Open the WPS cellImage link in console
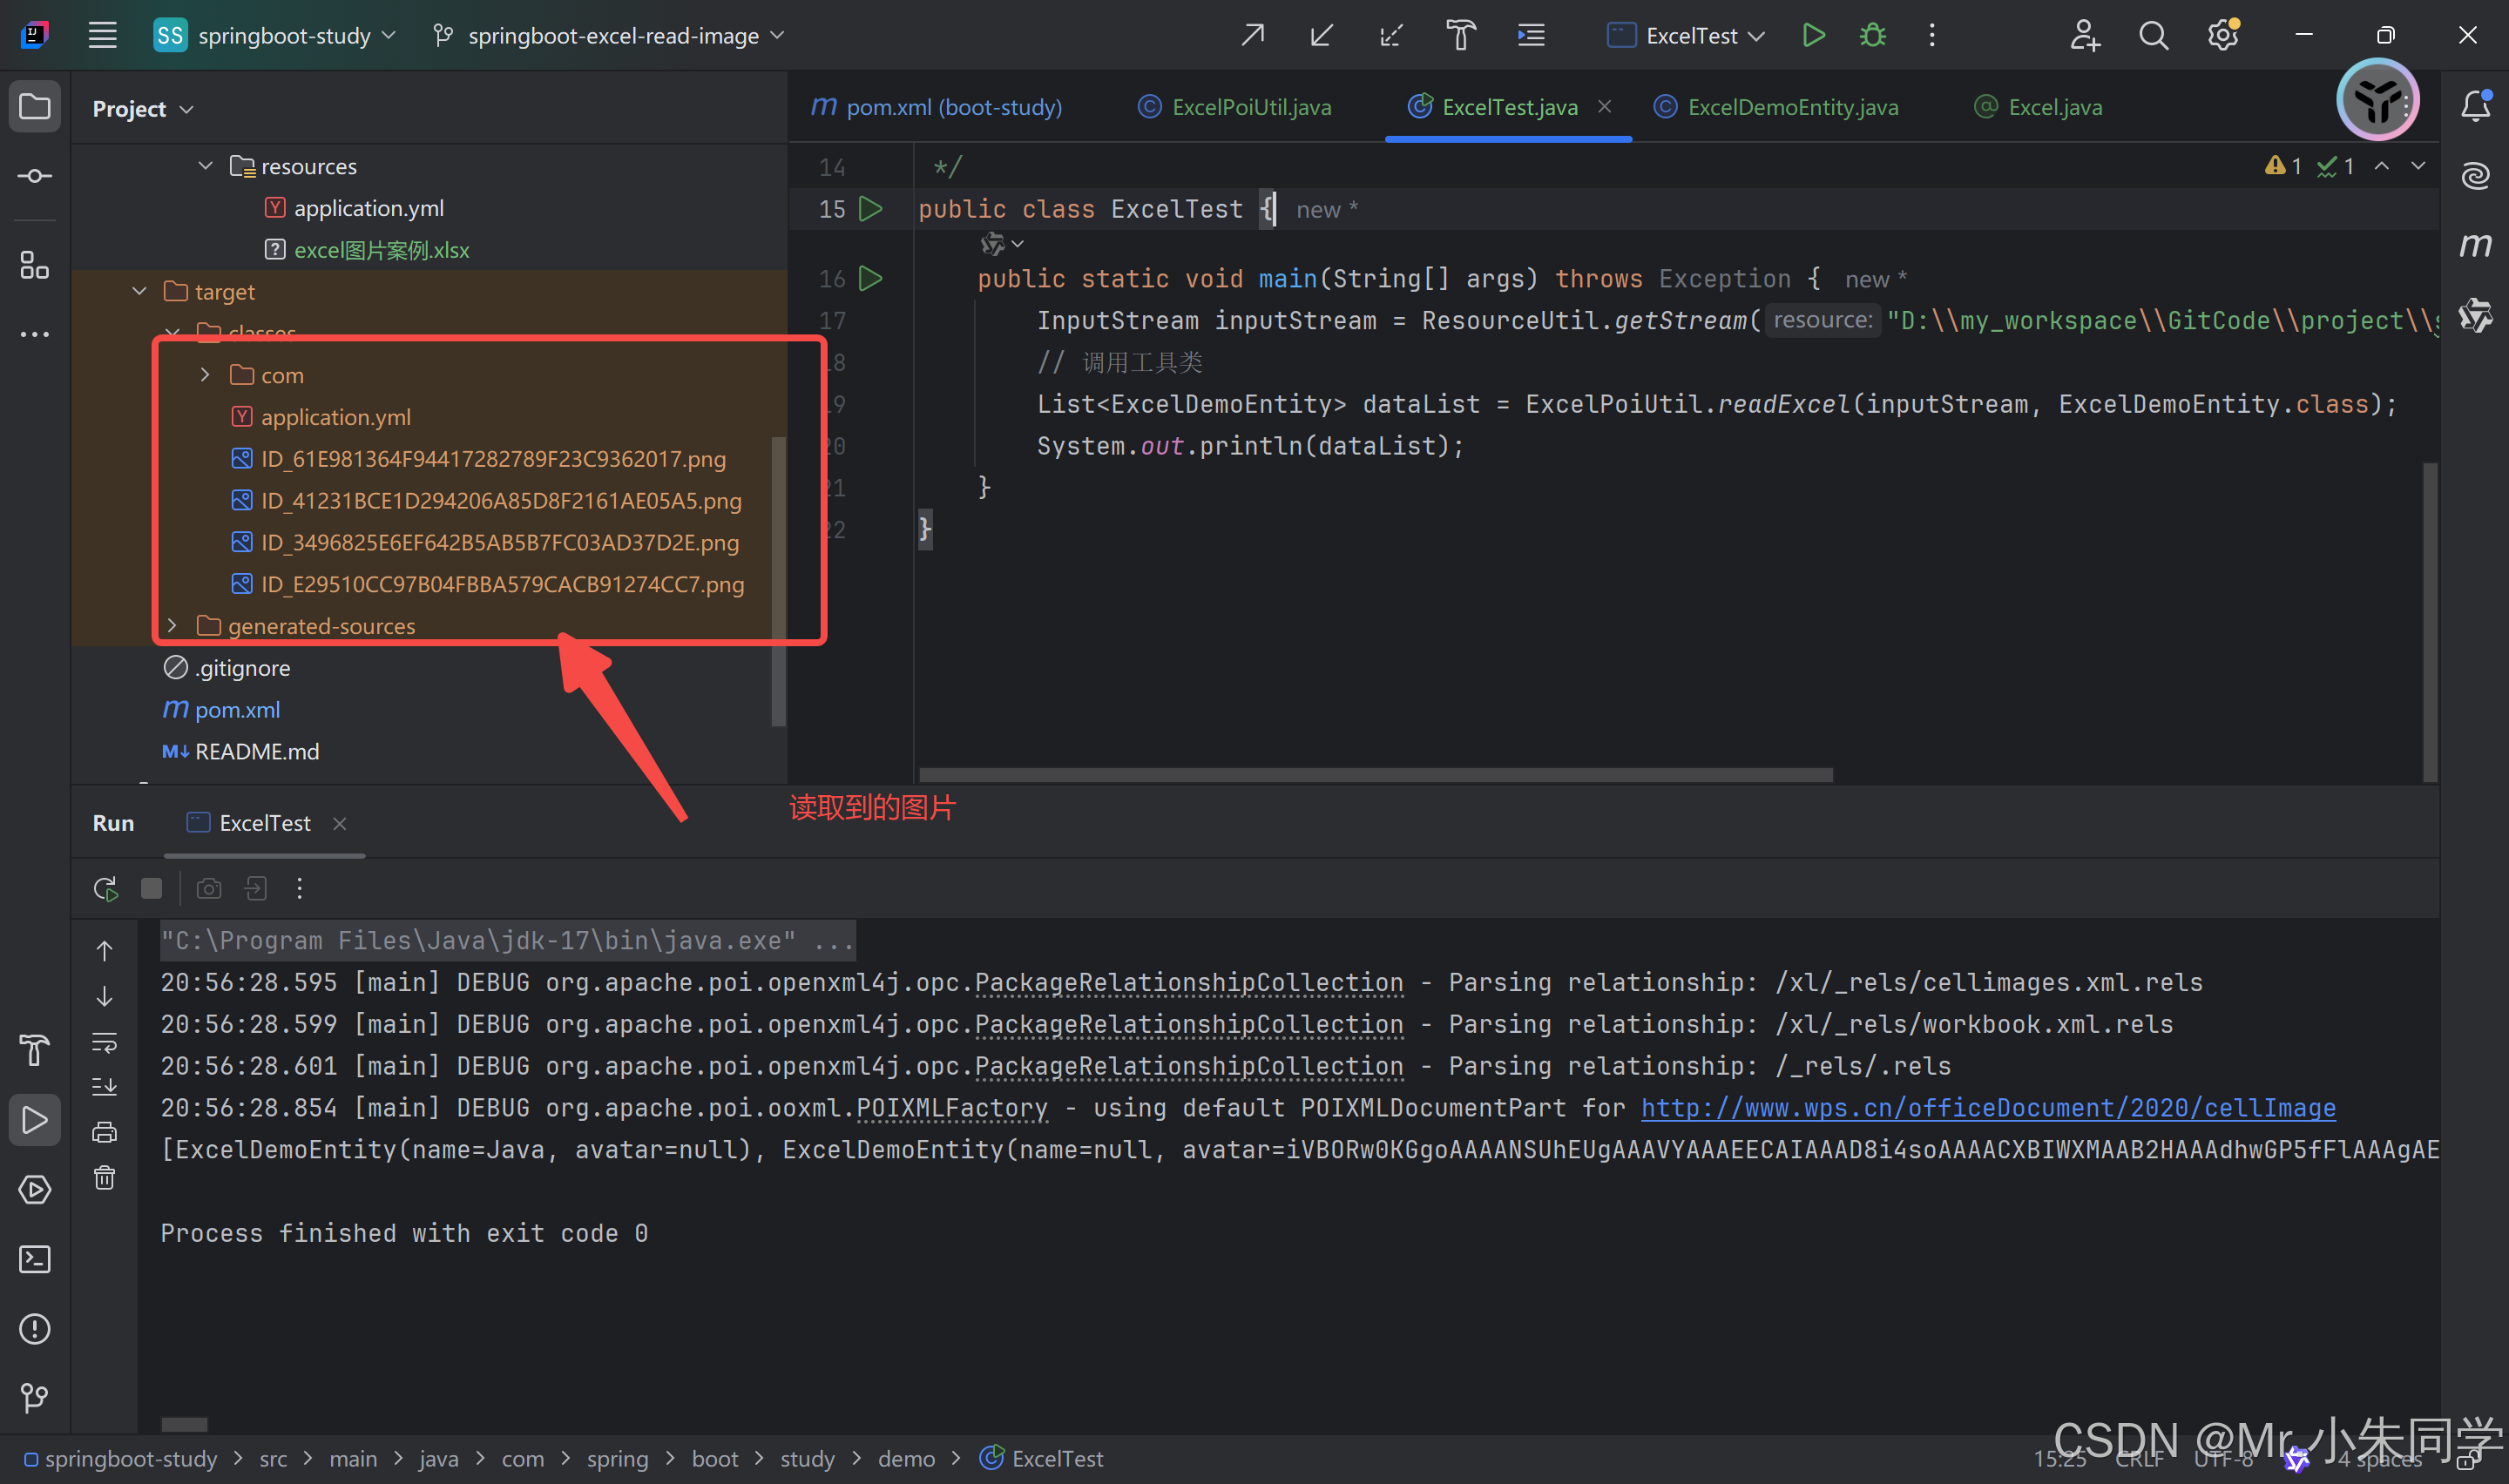The height and width of the screenshot is (1484, 2509). tap(1988, 1107)
